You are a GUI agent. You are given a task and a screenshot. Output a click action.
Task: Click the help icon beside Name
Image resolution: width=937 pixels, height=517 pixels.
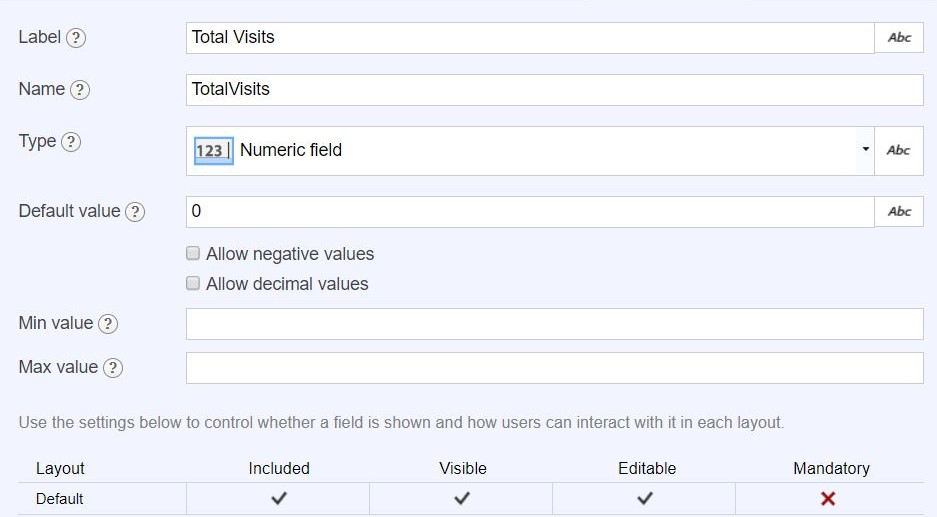pyautogui.click(x=80, y=90)
